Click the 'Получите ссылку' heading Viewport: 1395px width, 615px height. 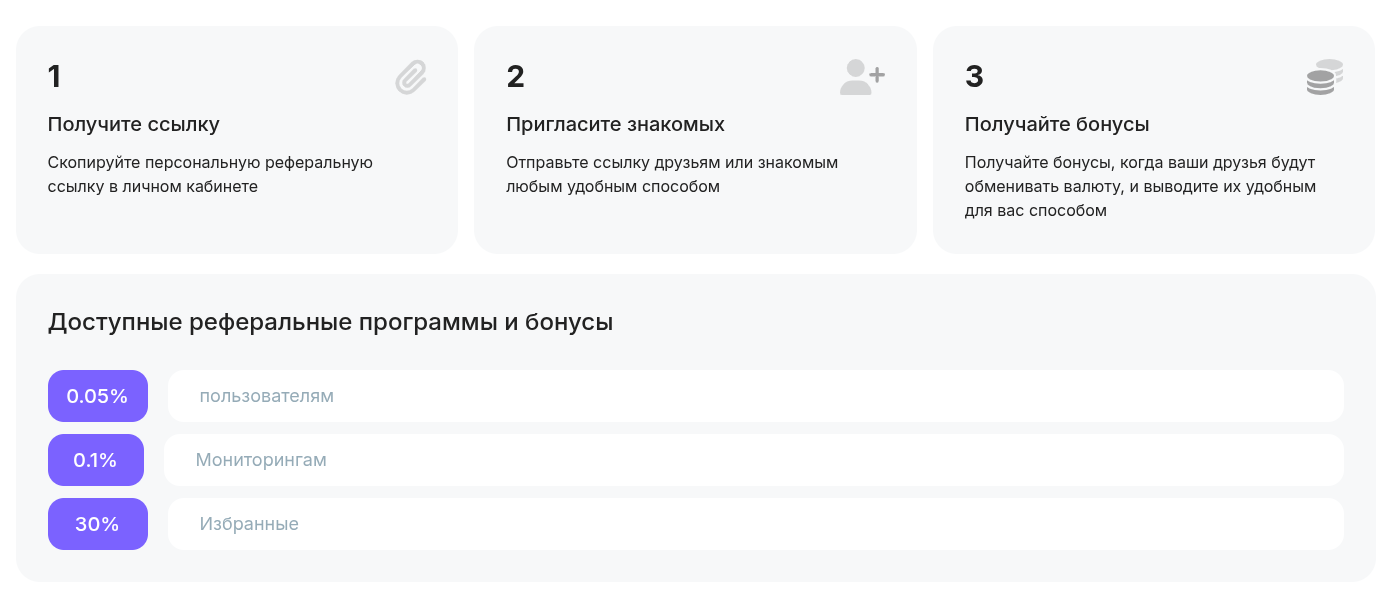tap(134, 125)
